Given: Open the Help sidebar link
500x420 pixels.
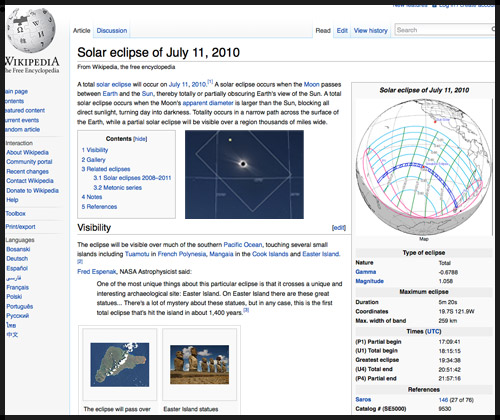Looking at the screenshot, I should 12,200.
